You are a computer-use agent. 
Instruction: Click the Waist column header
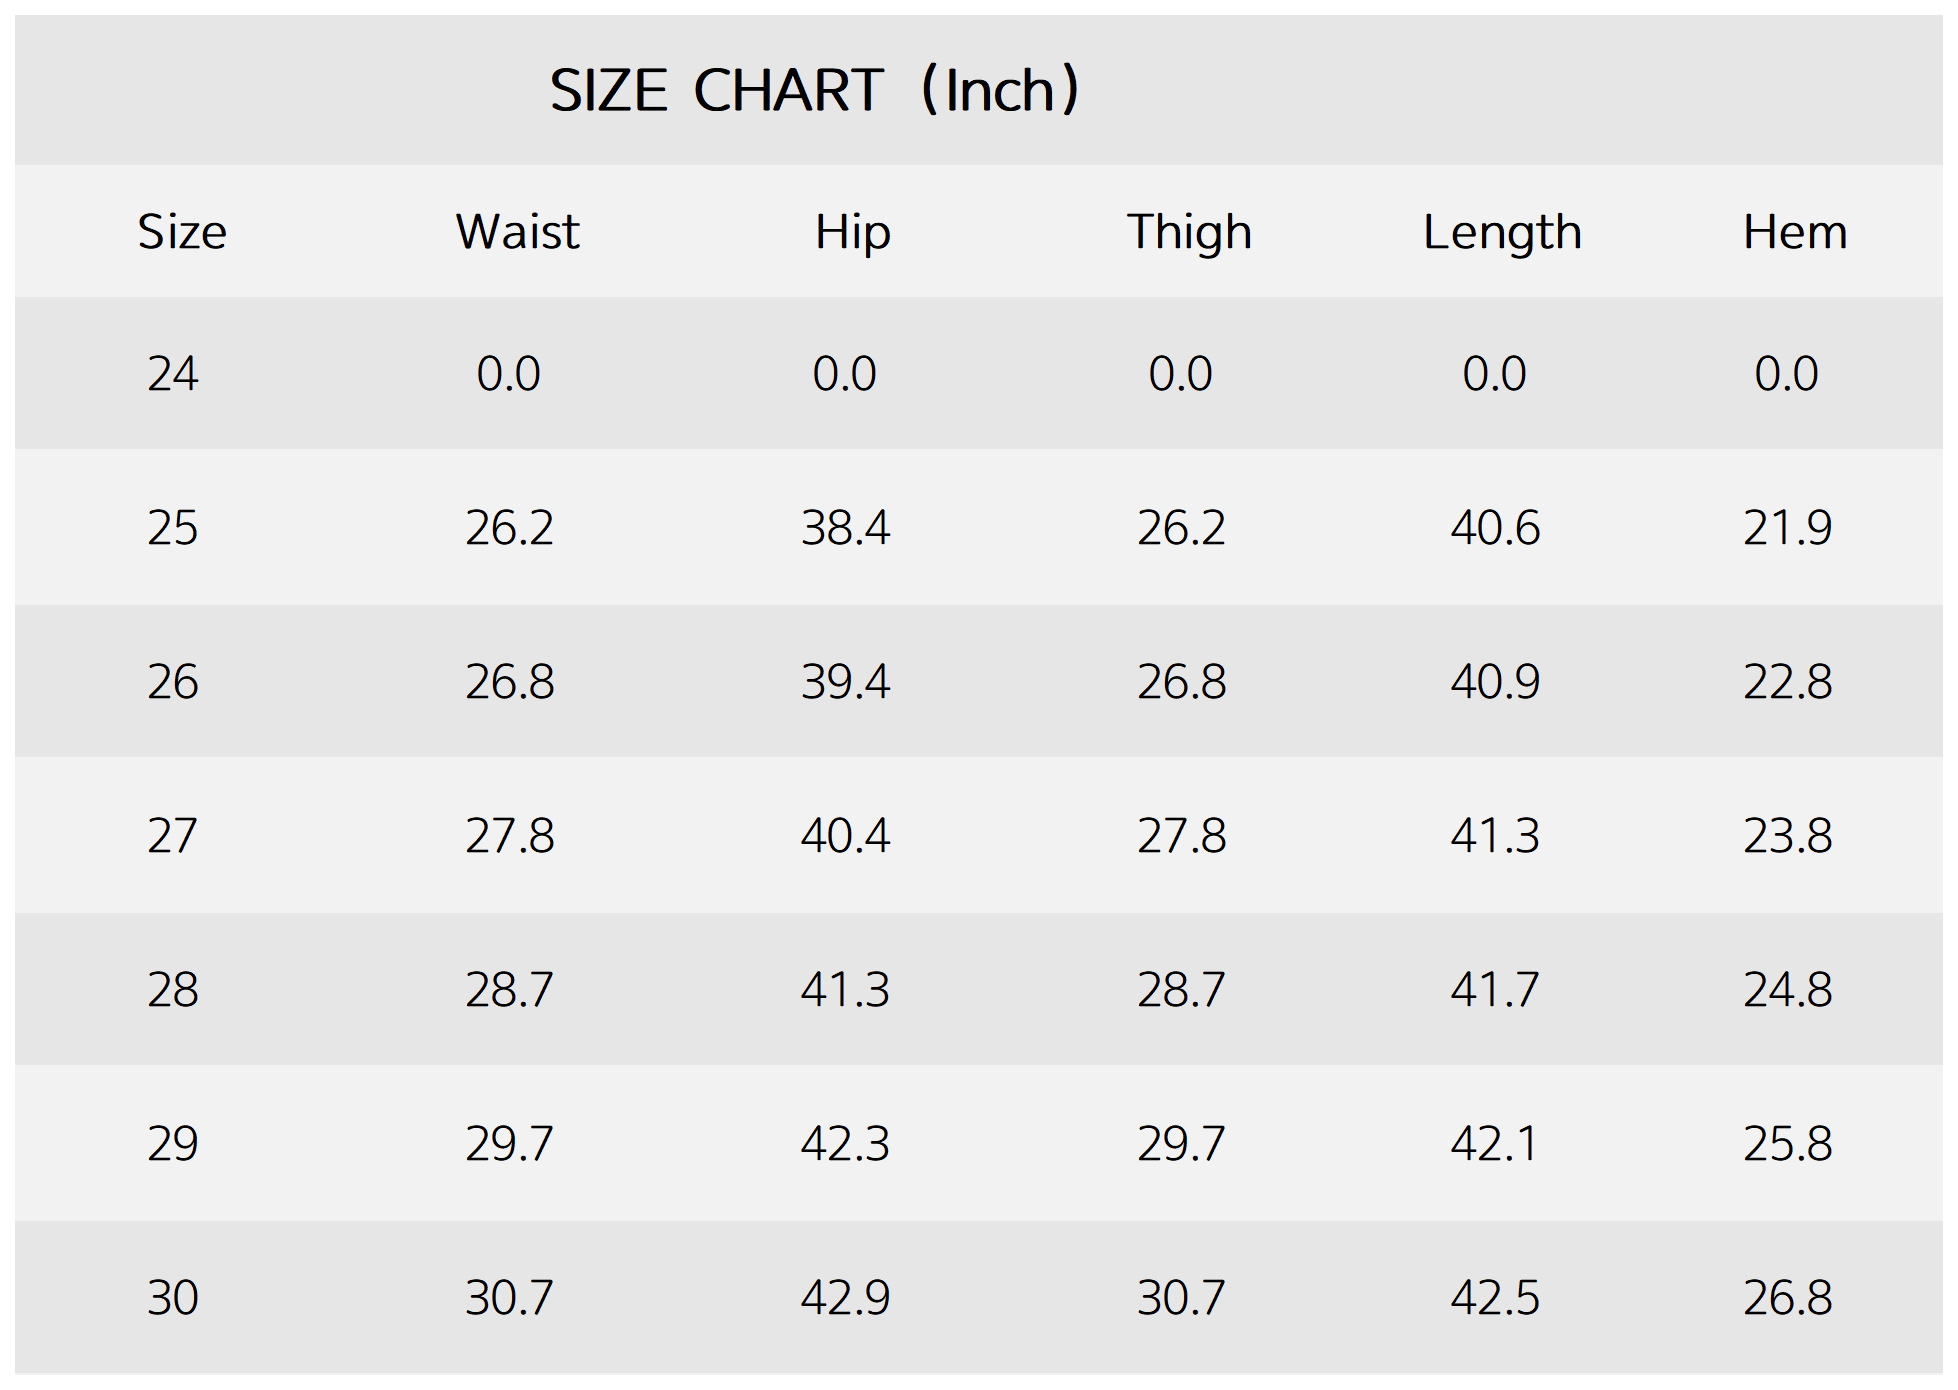[x=517, y=232]
